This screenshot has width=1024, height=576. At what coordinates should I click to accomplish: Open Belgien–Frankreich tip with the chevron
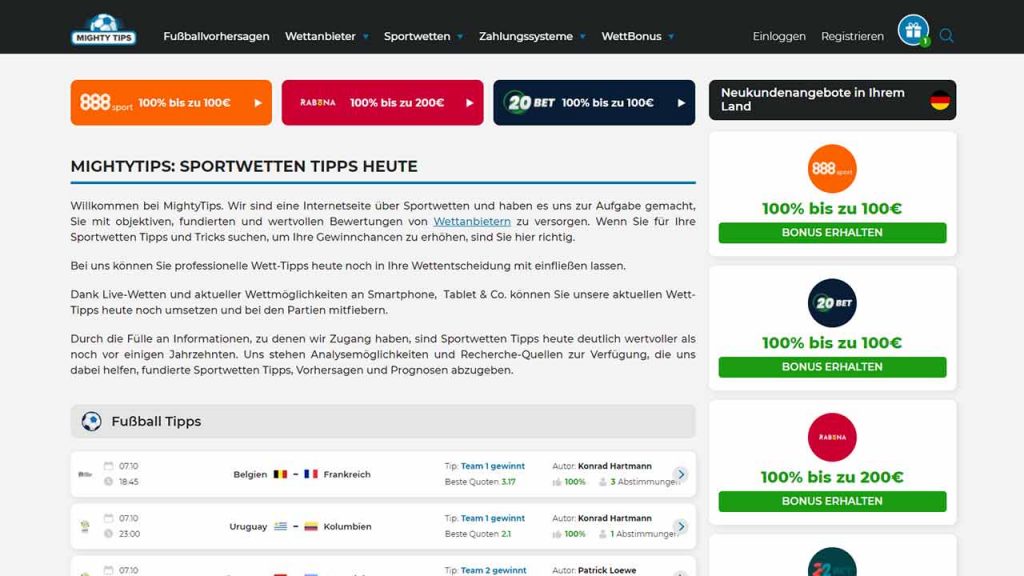tap(681, 474)
